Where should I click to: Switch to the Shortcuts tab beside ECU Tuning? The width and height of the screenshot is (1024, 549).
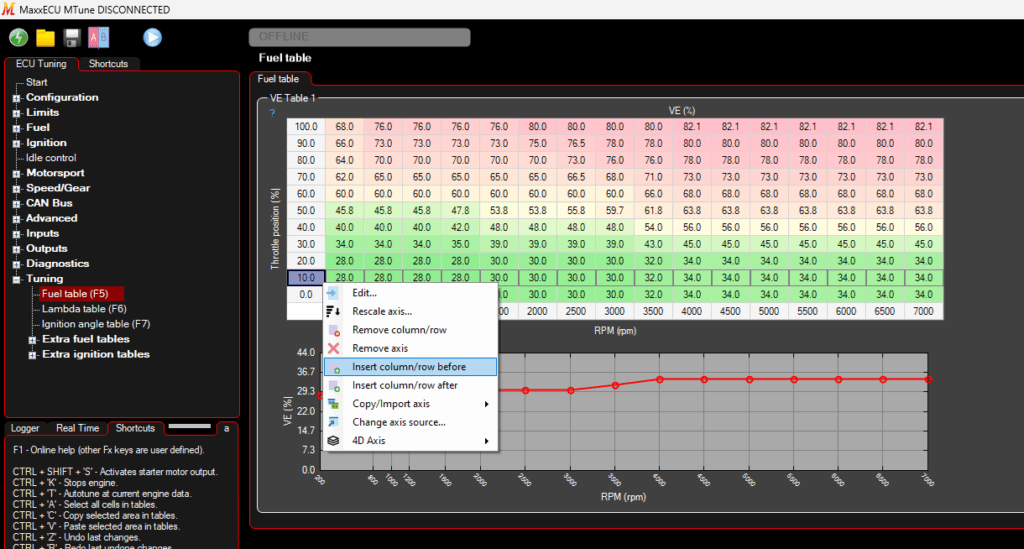(x=108, y=64)
